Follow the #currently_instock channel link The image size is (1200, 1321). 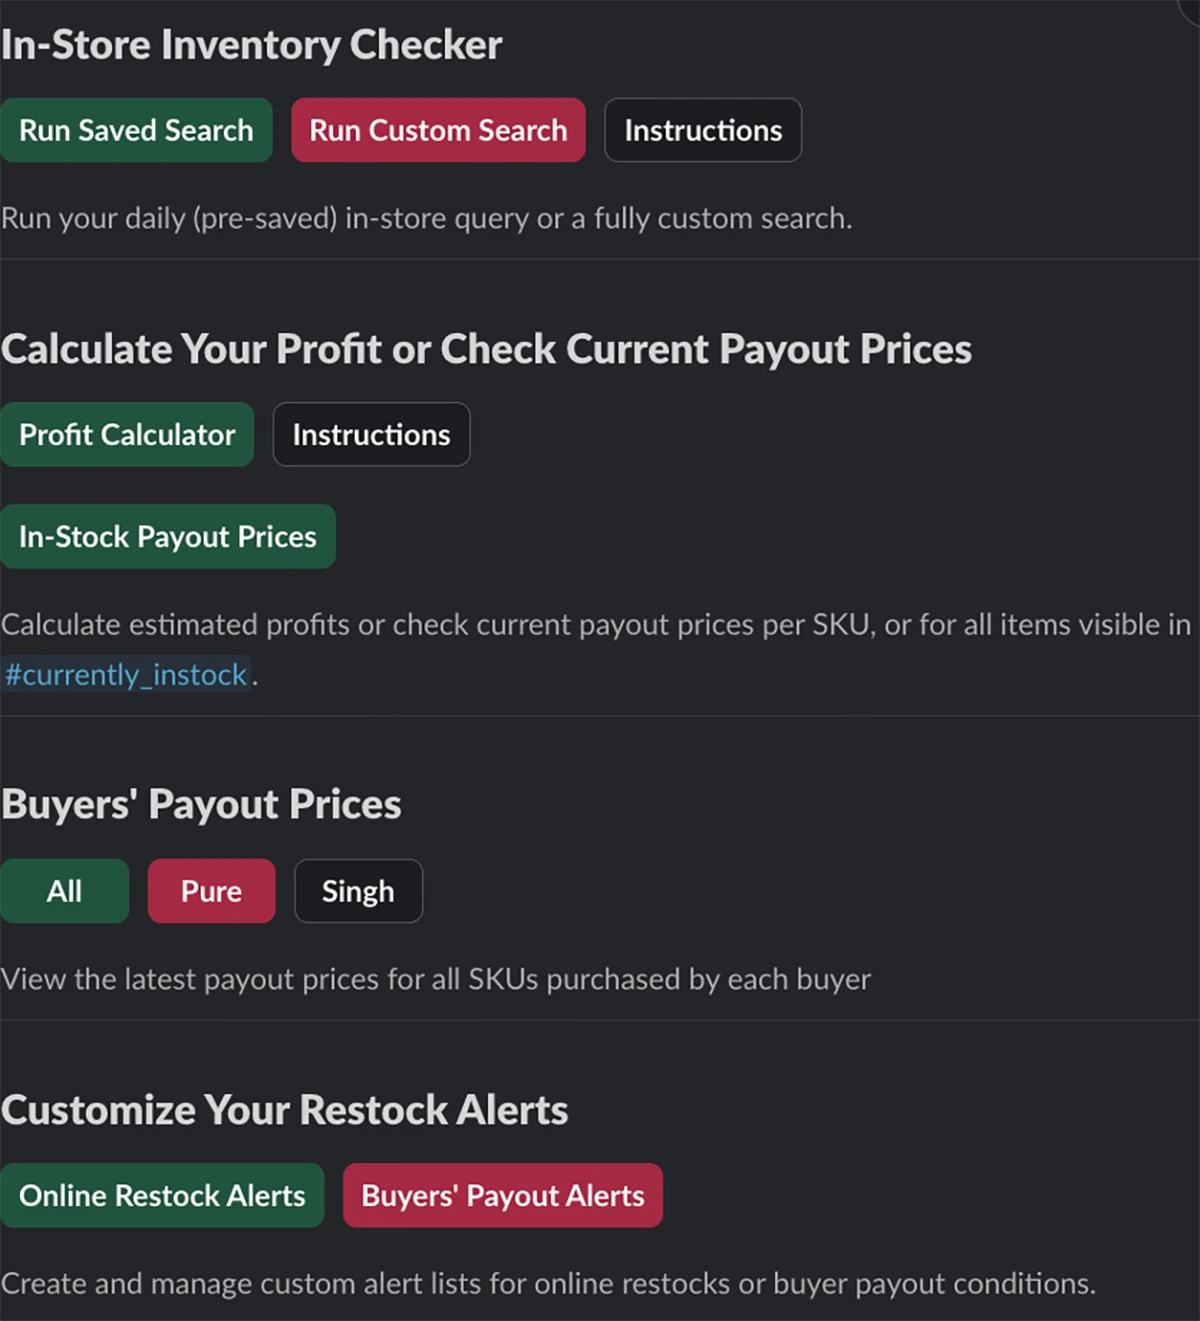126,675
